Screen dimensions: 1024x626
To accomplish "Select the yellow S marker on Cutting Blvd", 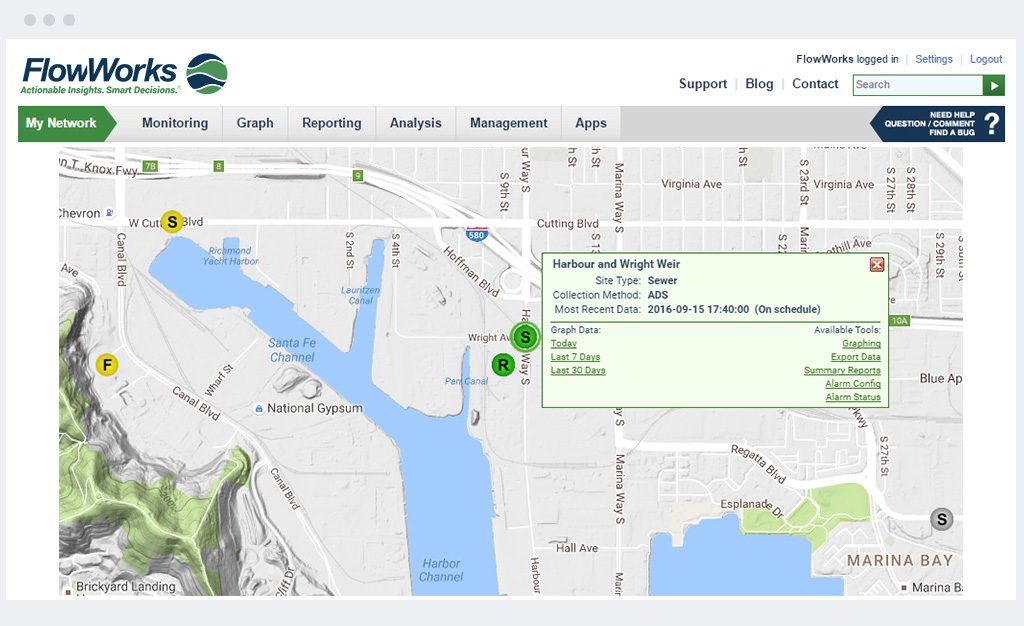I will pyautogui.click(x=172, y=222).
